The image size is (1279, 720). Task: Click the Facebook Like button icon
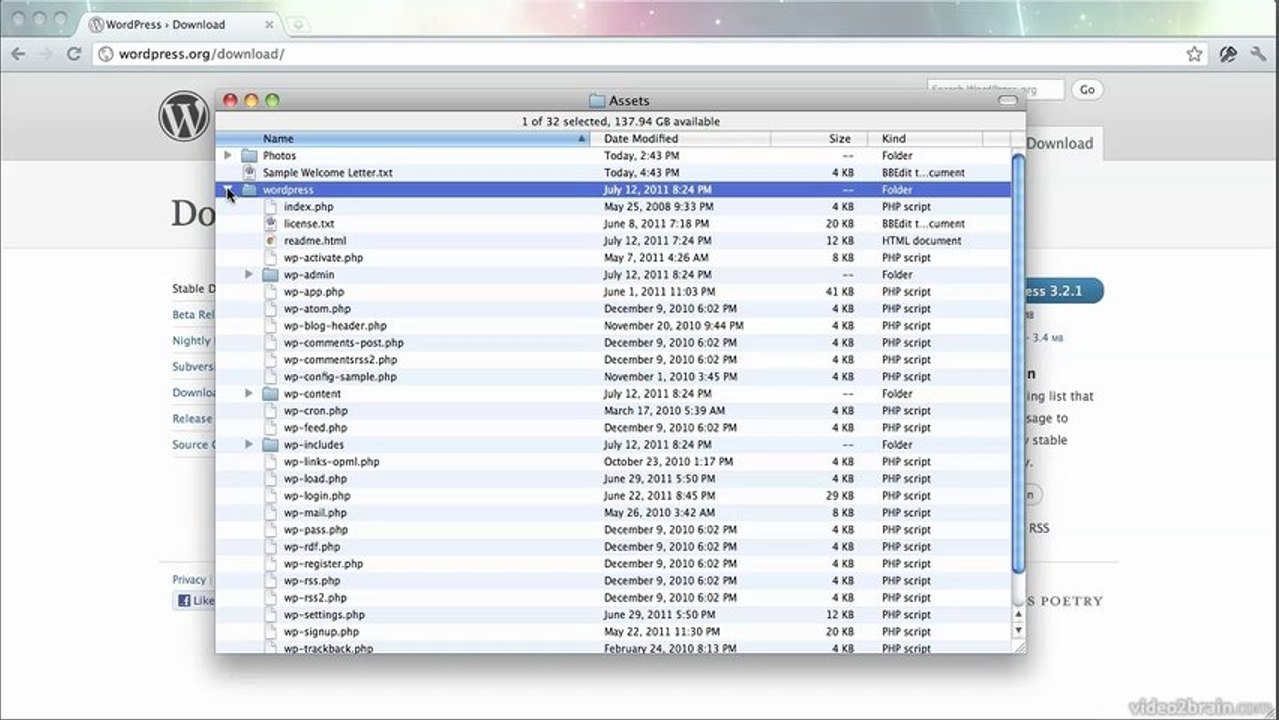[184, 601]
